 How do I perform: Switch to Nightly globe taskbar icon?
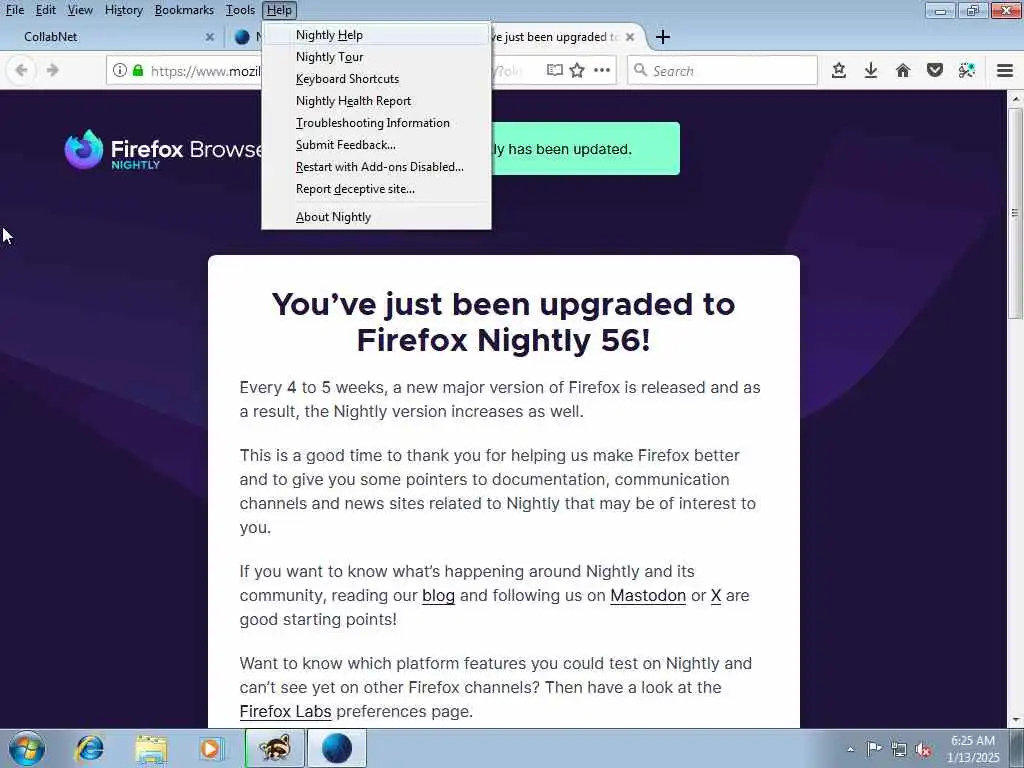coord(337,748)
